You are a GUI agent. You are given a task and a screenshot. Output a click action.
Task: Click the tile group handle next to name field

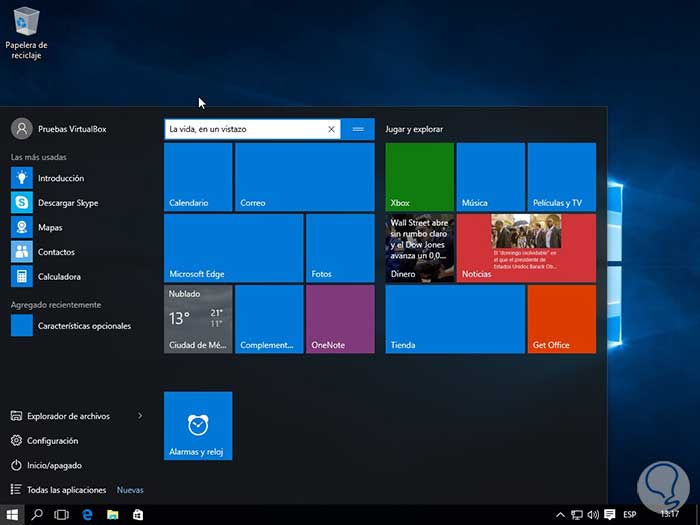pyautogui.click(x=358, y=129)
